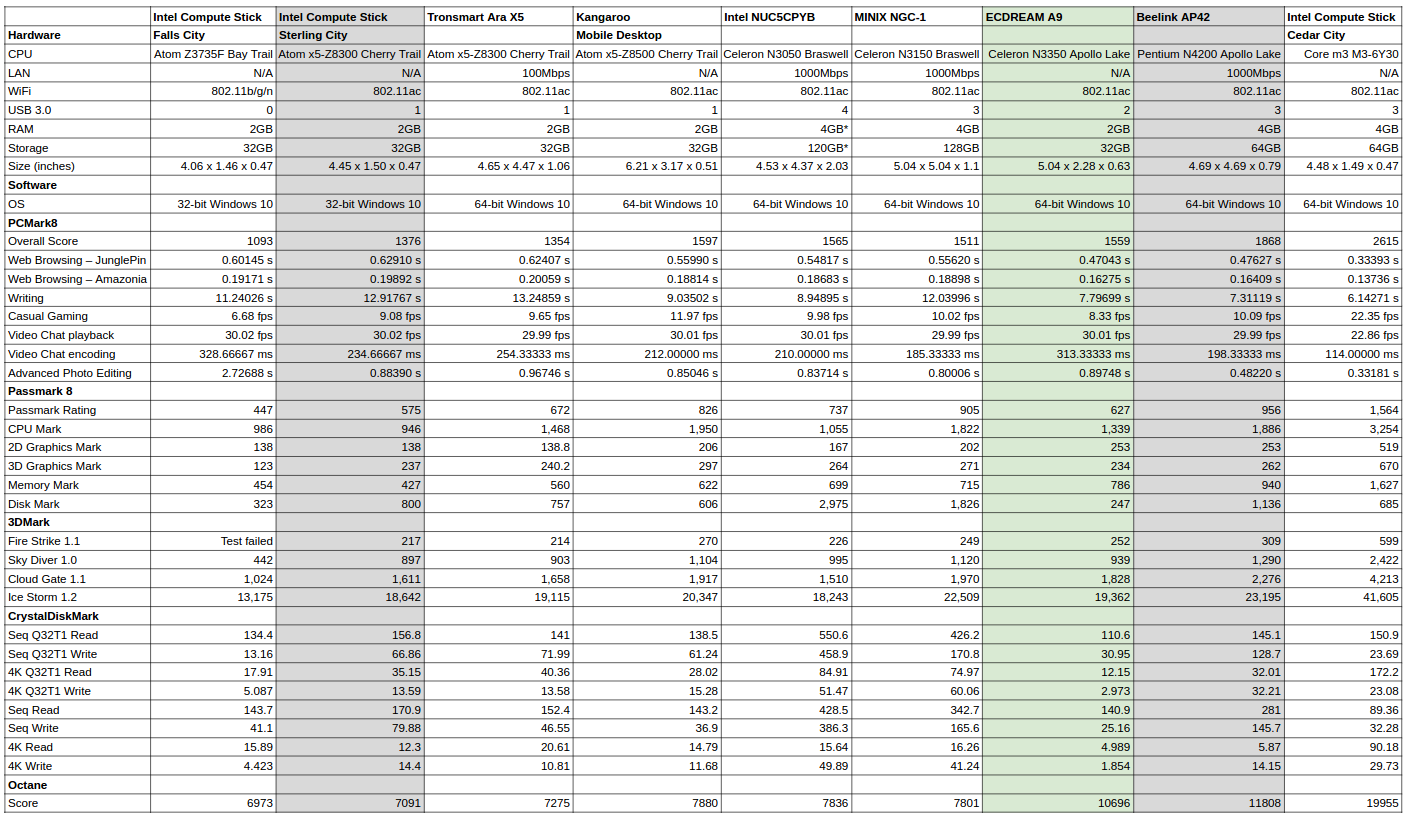Click the '802.11b/g/n' WiFi cell
Screen dimensions: 1406x819
[x=213, y=91]
